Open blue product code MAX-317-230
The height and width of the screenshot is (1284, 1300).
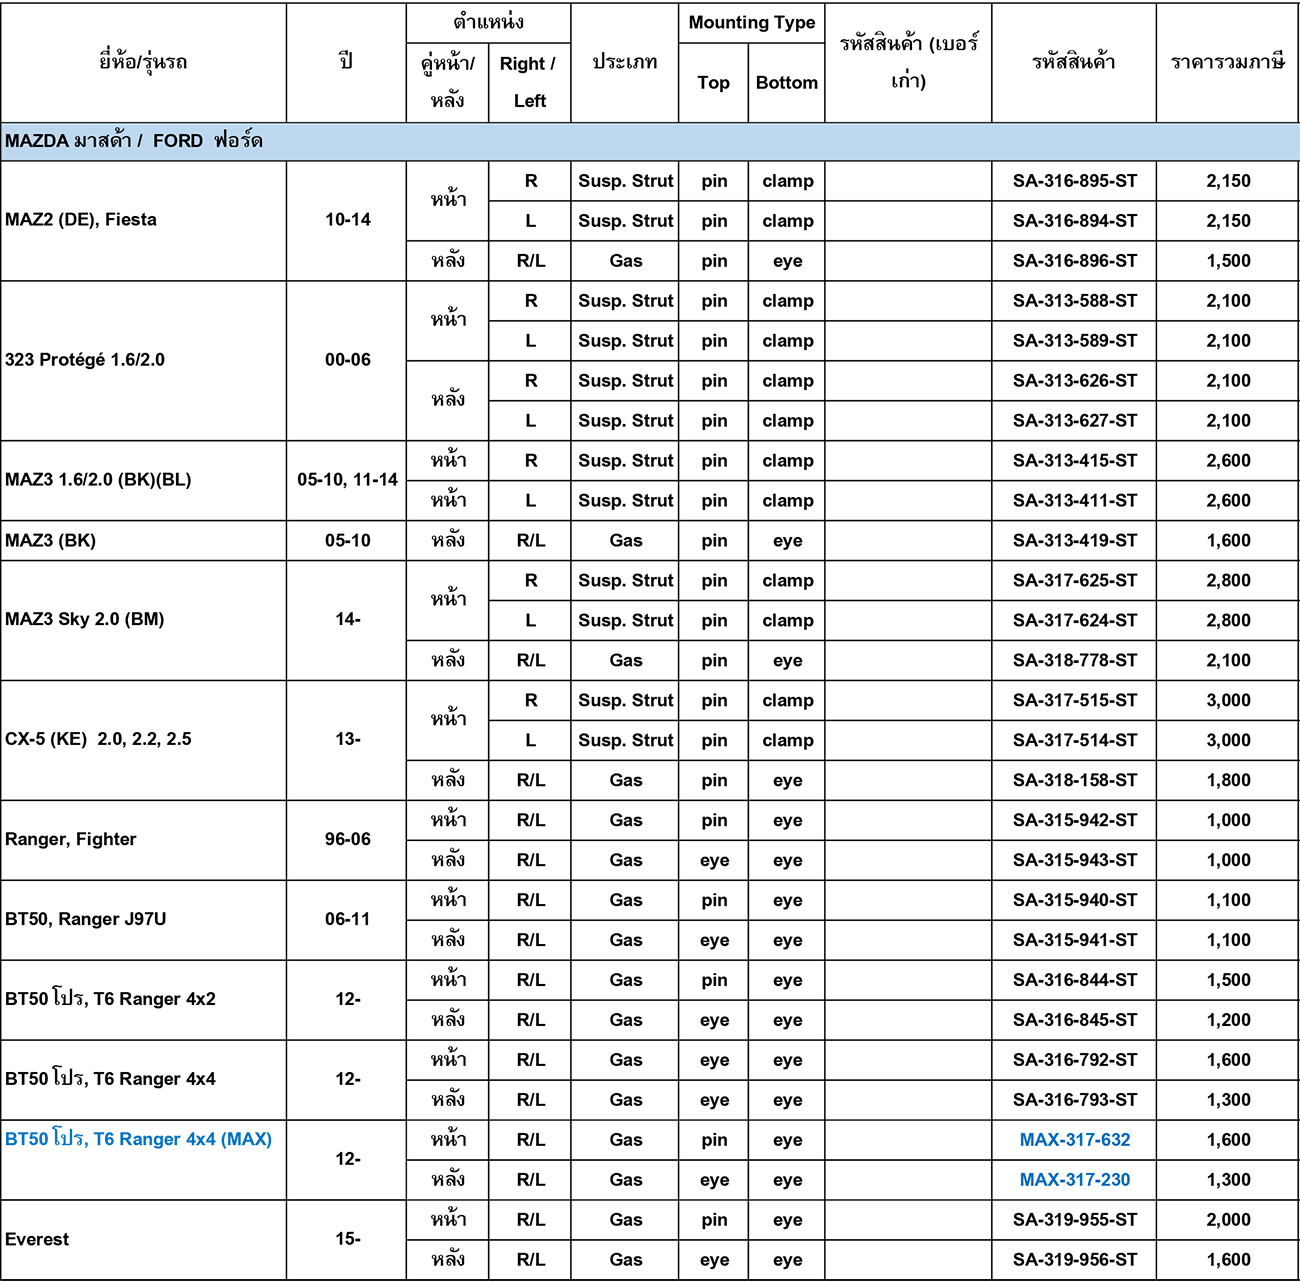tap(1074, 1181)
